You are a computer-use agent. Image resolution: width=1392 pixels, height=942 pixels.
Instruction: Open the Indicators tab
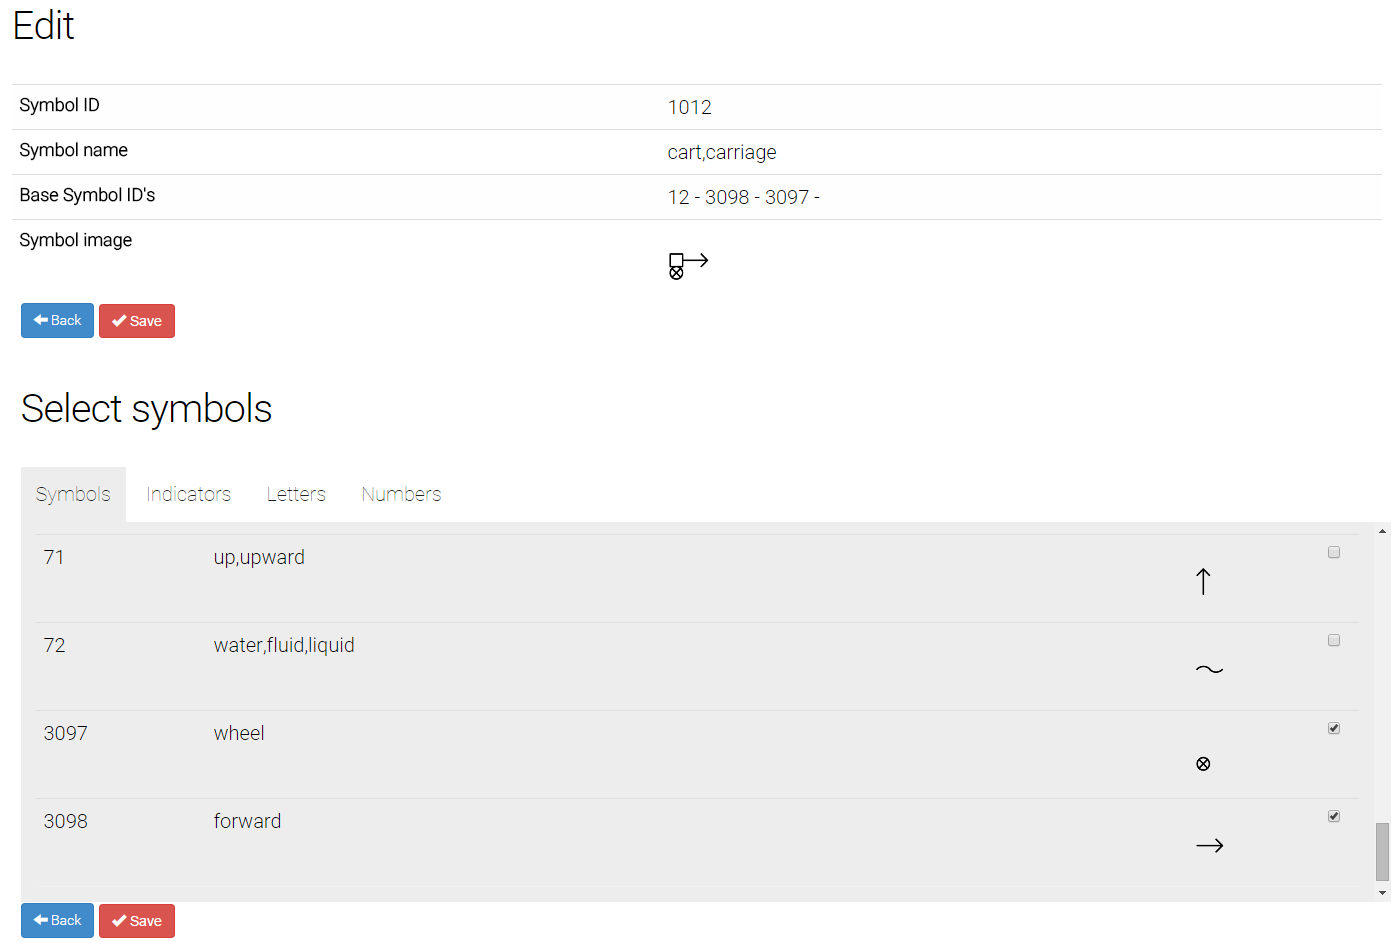(188, 494)
